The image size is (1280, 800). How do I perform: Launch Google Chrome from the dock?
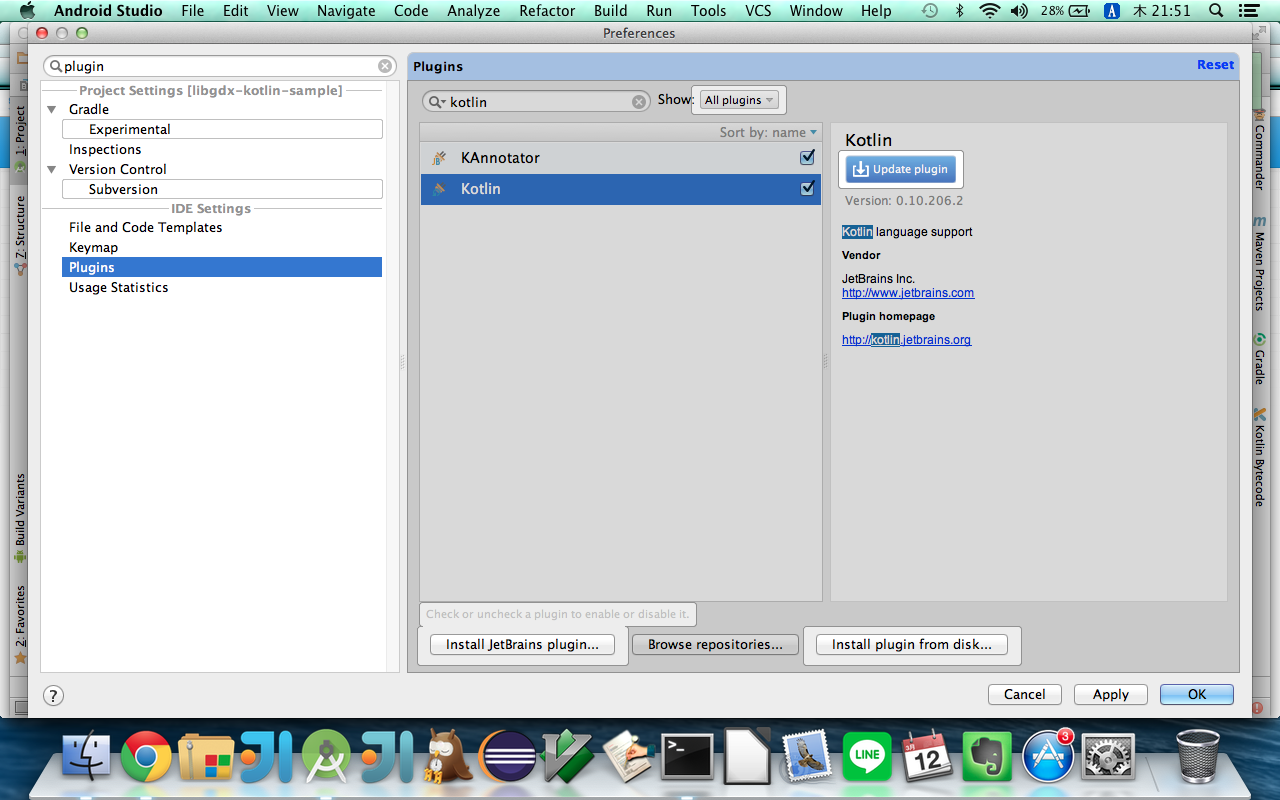coord(146,756)
